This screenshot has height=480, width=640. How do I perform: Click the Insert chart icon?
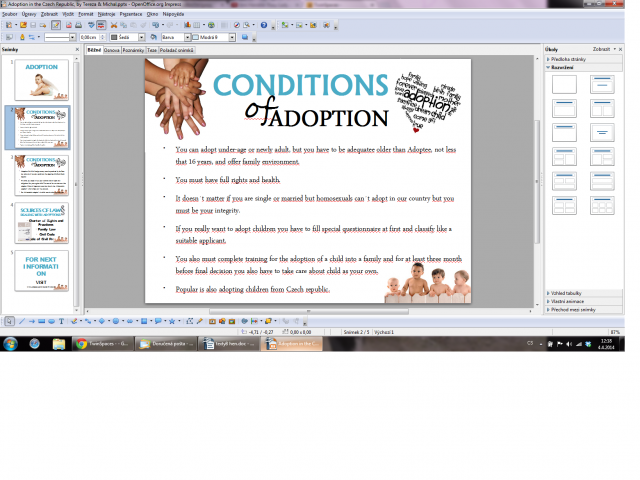point(187,25)
